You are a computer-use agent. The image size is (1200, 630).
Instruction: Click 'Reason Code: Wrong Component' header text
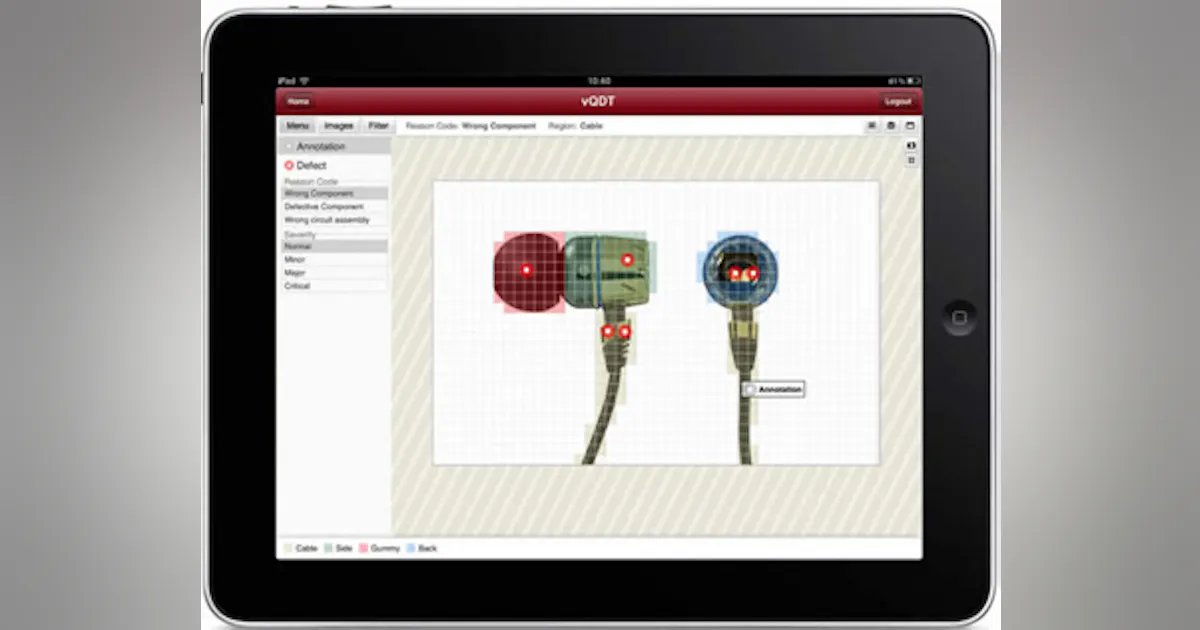[470, 126]
